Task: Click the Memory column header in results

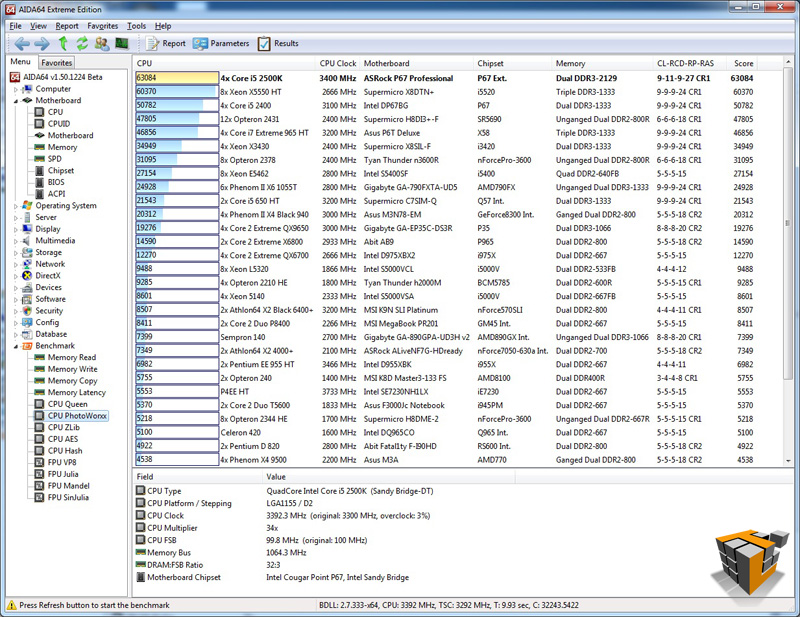Action: 603,63
